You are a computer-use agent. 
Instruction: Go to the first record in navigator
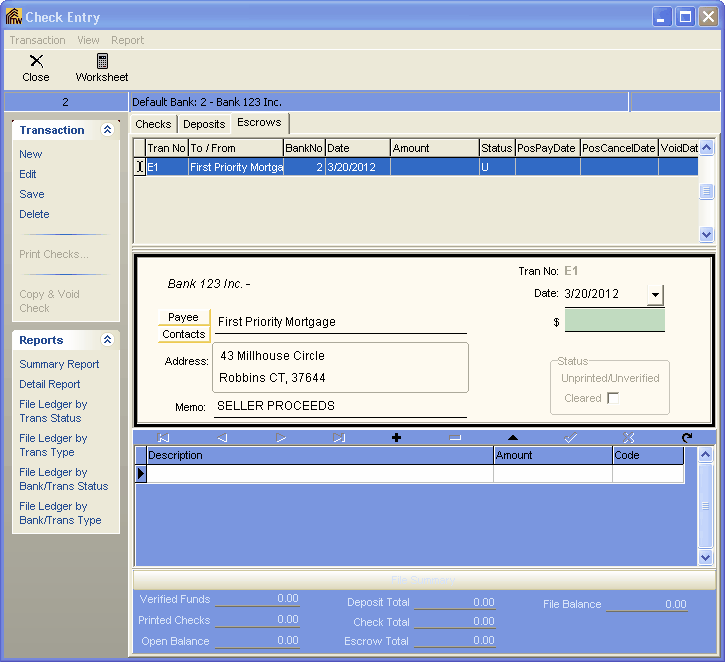(x=163, y=438)
